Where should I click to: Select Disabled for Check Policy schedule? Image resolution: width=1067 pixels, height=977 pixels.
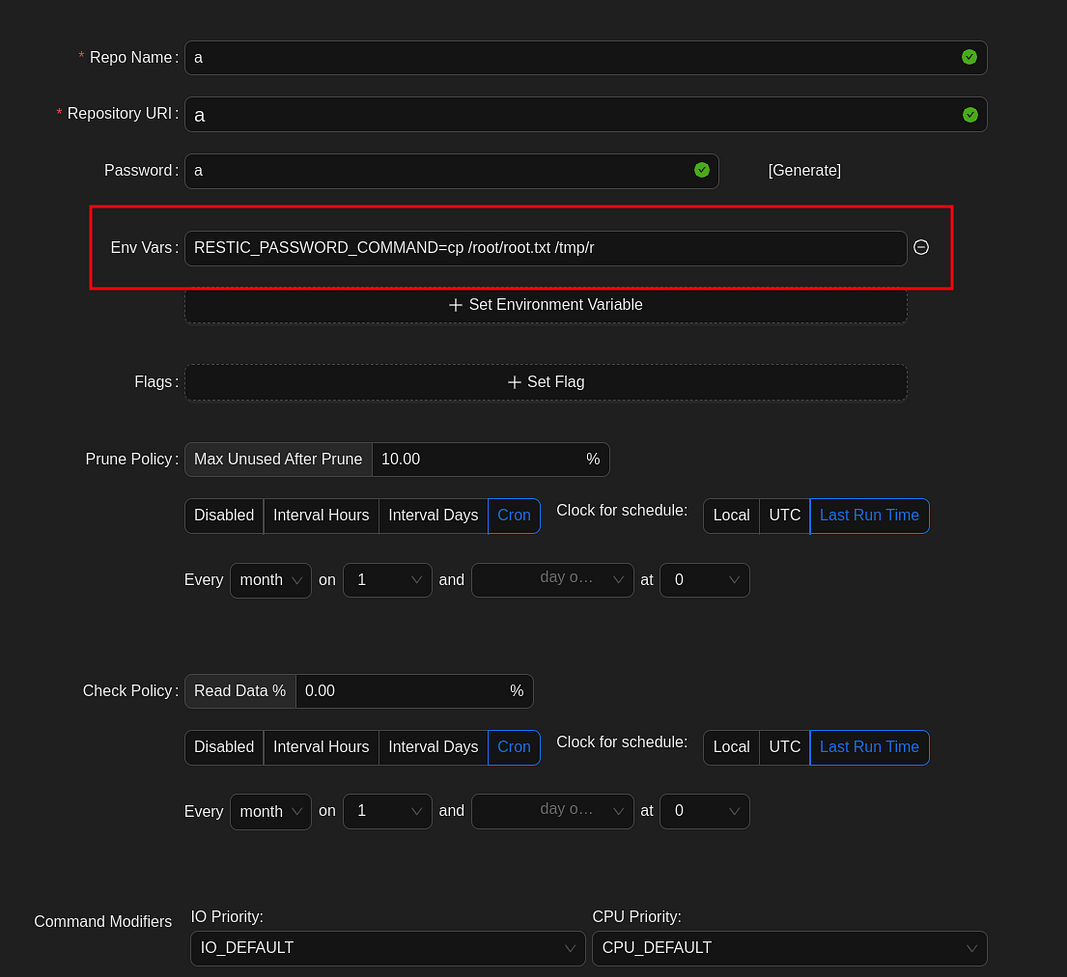(x=224, y=747)
